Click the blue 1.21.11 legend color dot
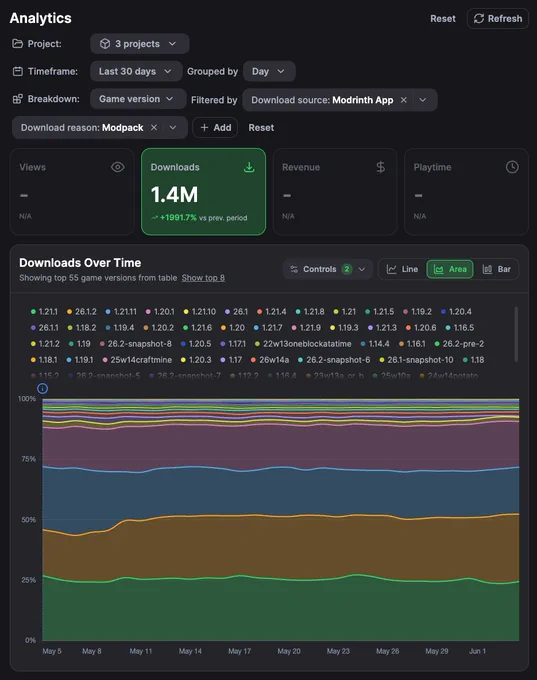Viewport: 537px width, 680px height. (108, 312)
